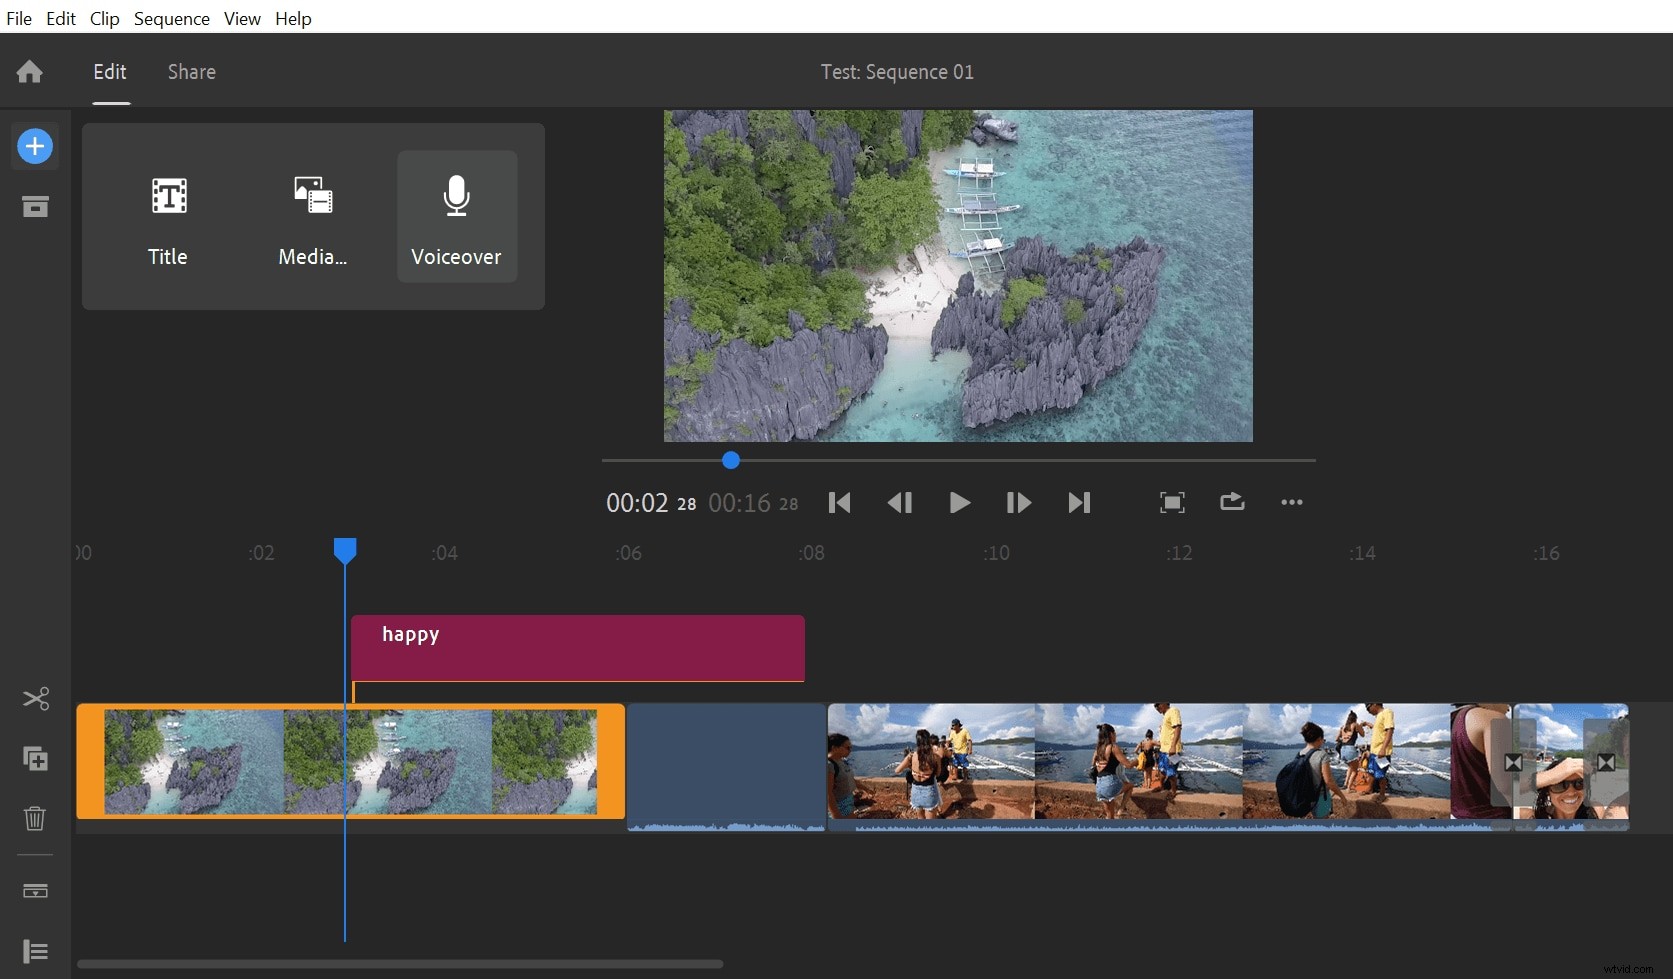Screen dimensions: 1673x979
Task: Click the blue playhead scrubber on the preview slider
Action: [731, 460]
